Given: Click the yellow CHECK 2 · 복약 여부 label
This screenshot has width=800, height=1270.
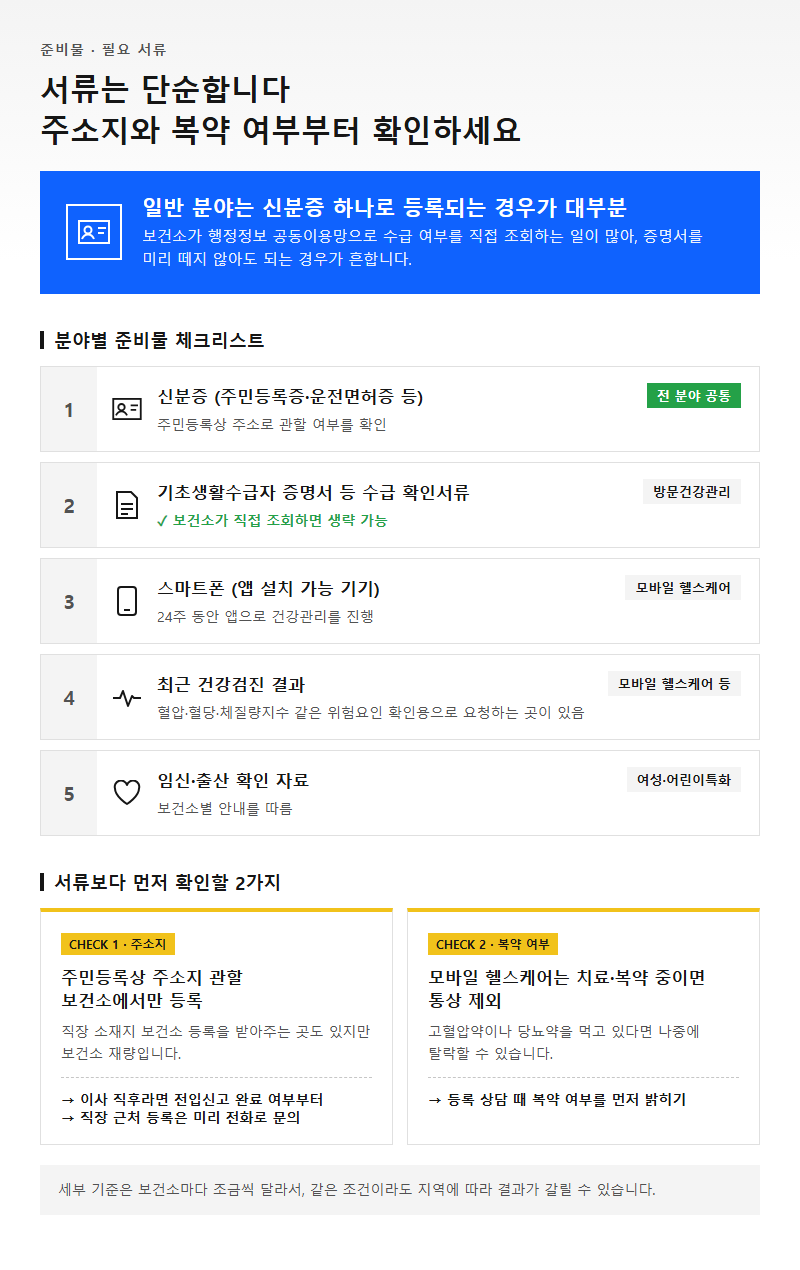Looking at the screenshot, I should (493, 944).
